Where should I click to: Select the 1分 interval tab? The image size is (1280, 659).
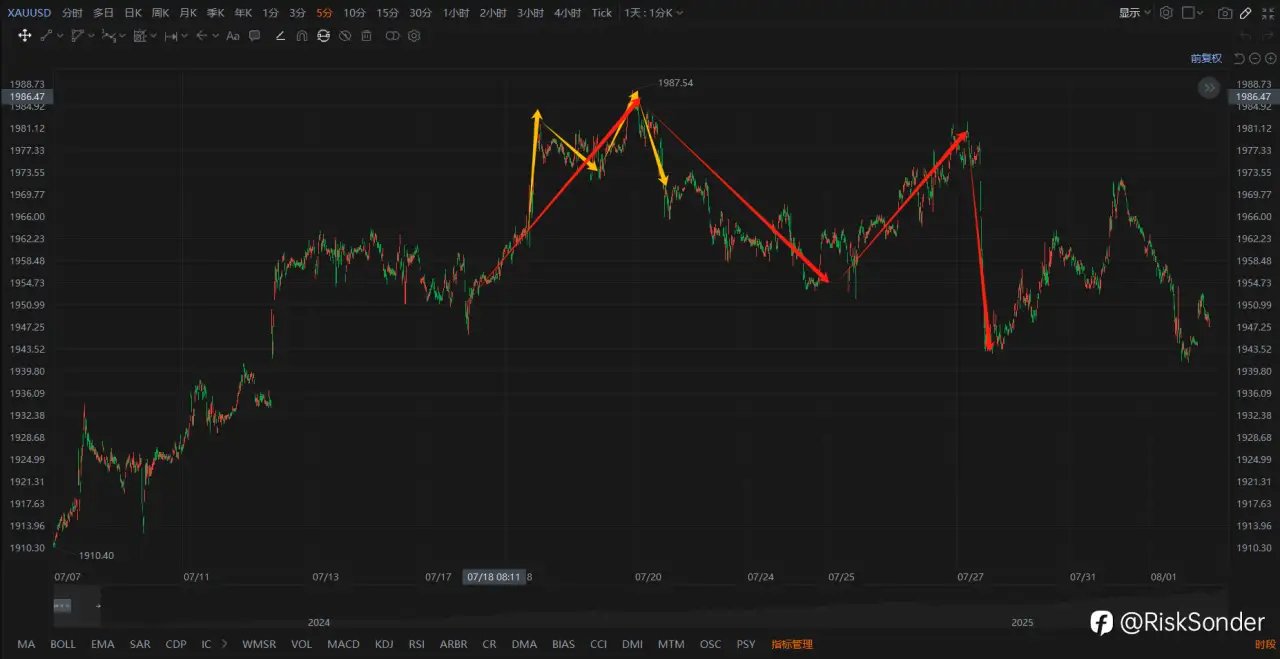(271, 13)
